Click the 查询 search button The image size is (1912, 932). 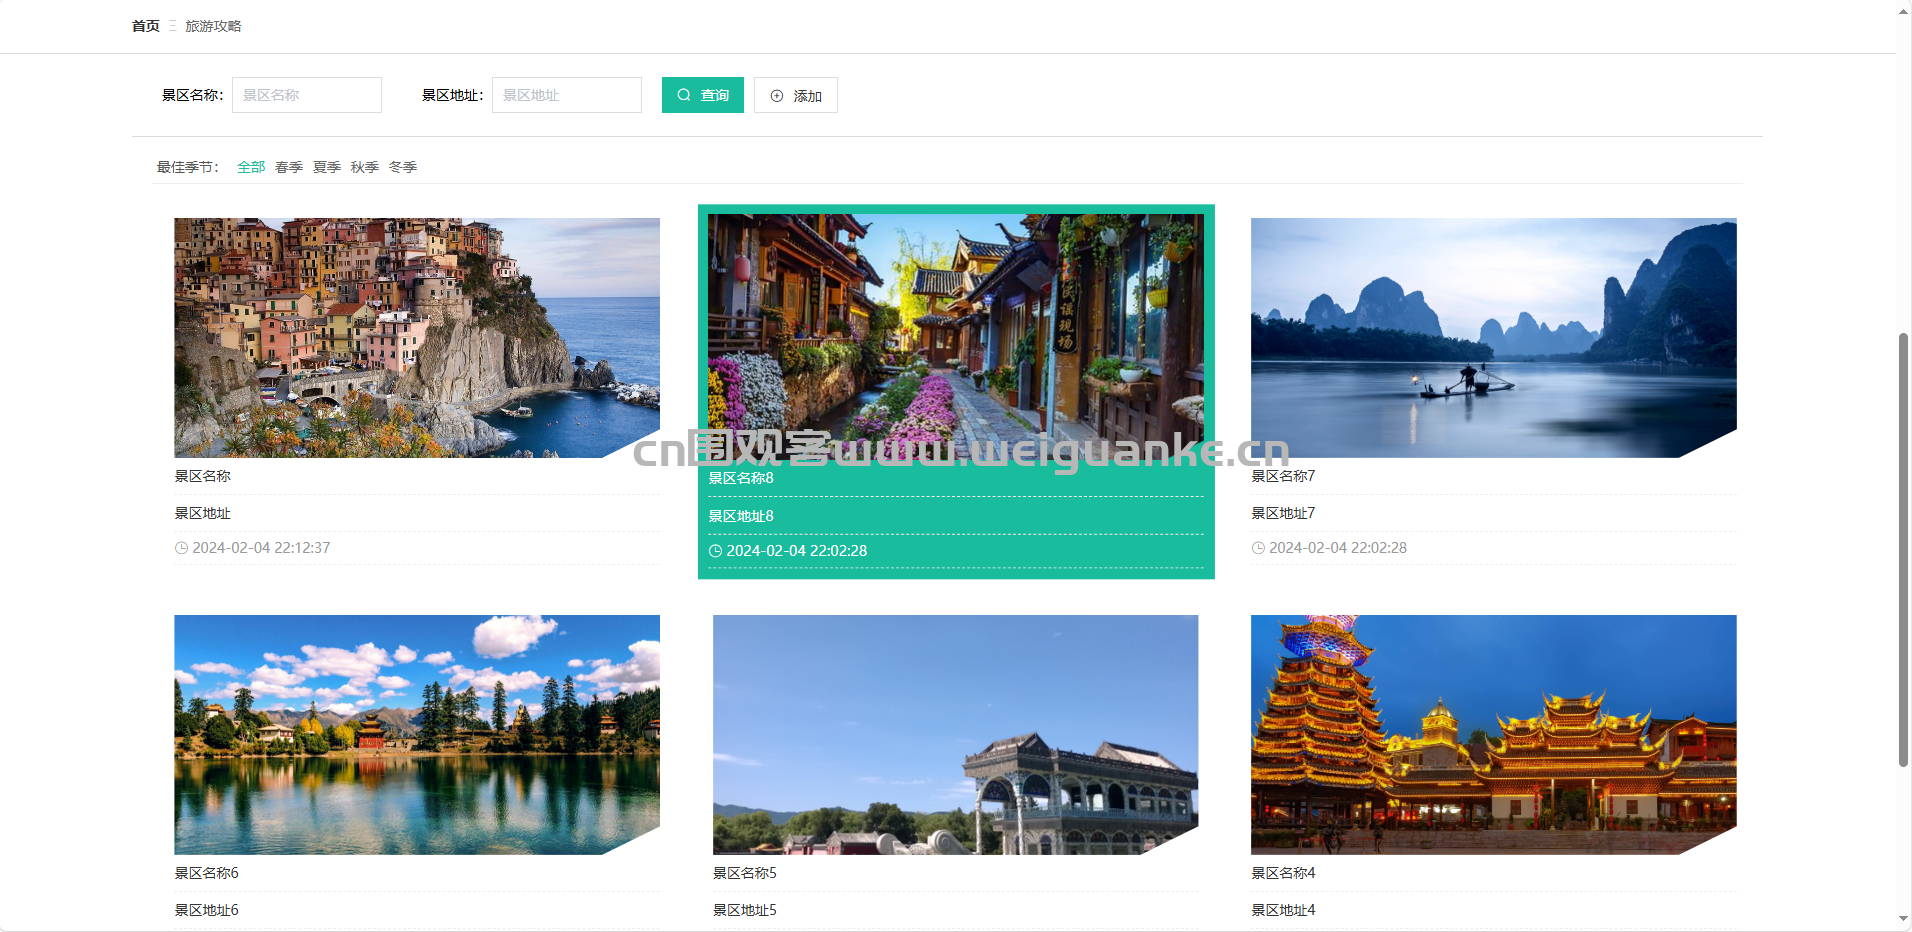point(703,95)
